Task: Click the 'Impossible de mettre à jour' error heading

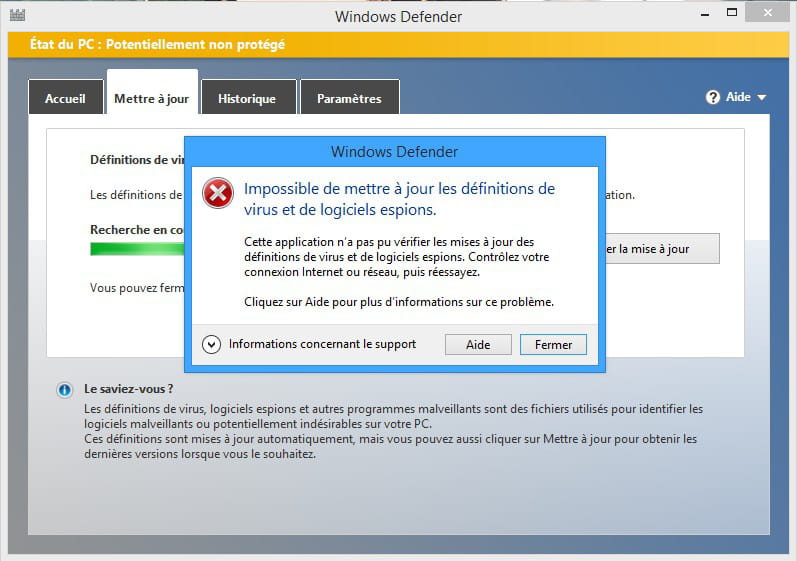Action: (399, 199)
